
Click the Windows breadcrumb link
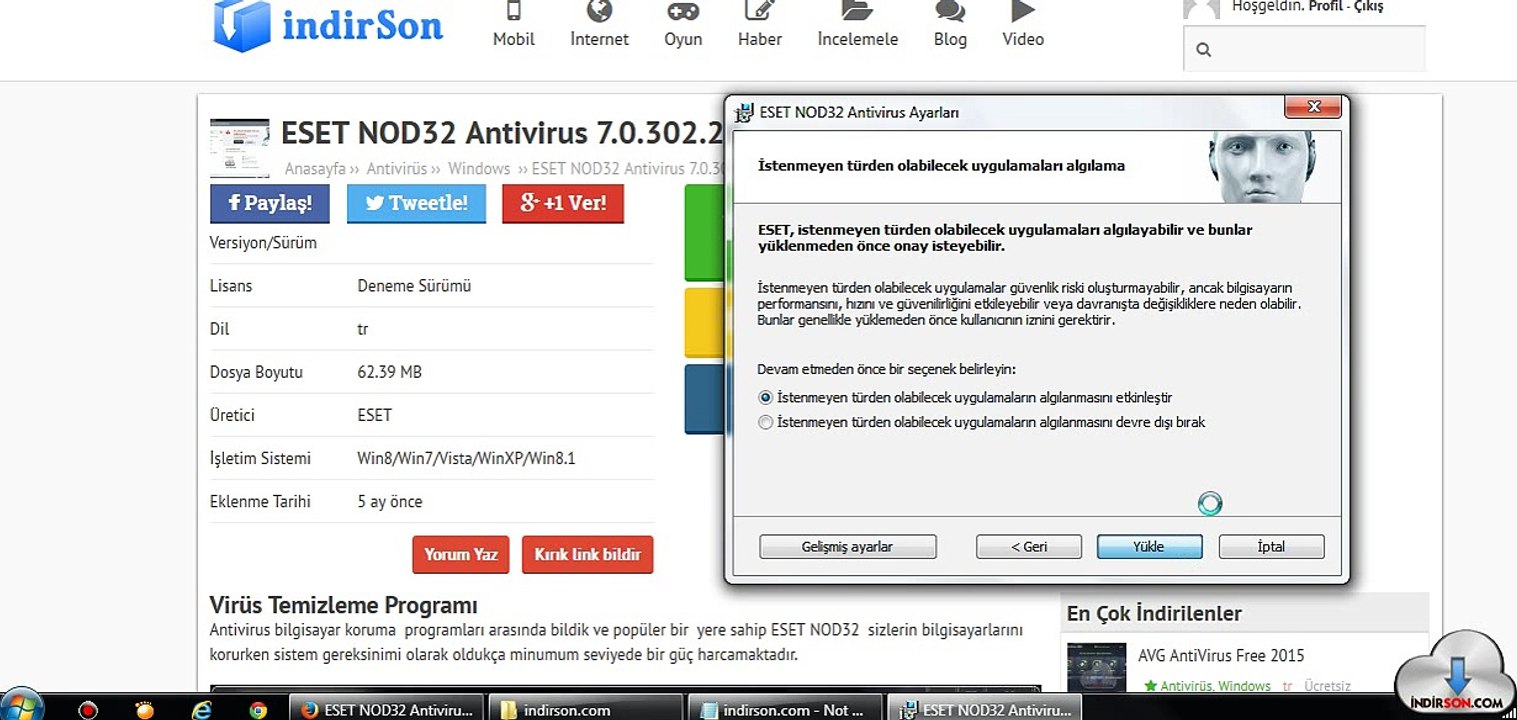479,169
